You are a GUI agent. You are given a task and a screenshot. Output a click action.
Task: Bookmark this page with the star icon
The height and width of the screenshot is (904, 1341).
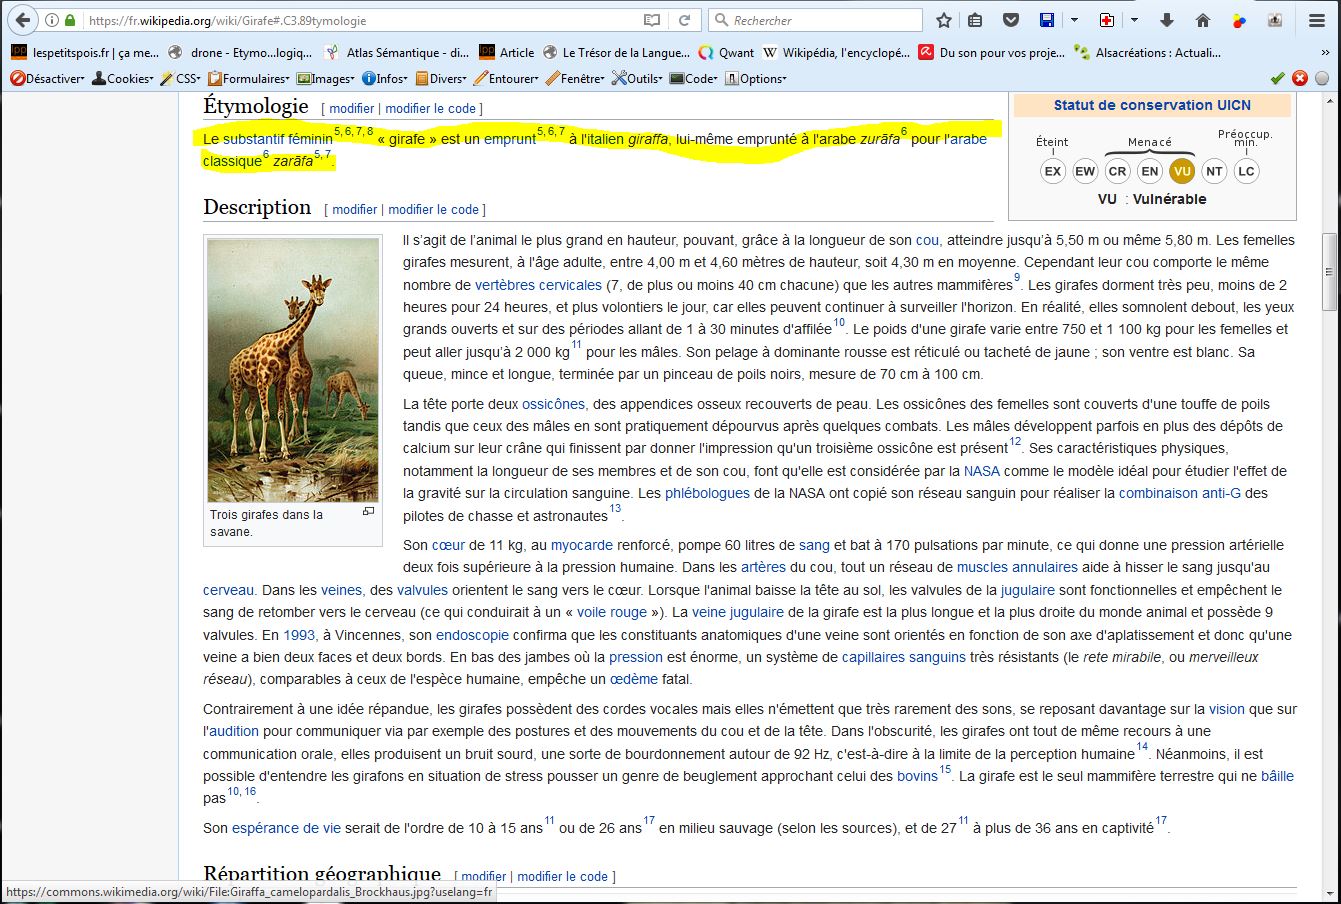tap(943, 20)
